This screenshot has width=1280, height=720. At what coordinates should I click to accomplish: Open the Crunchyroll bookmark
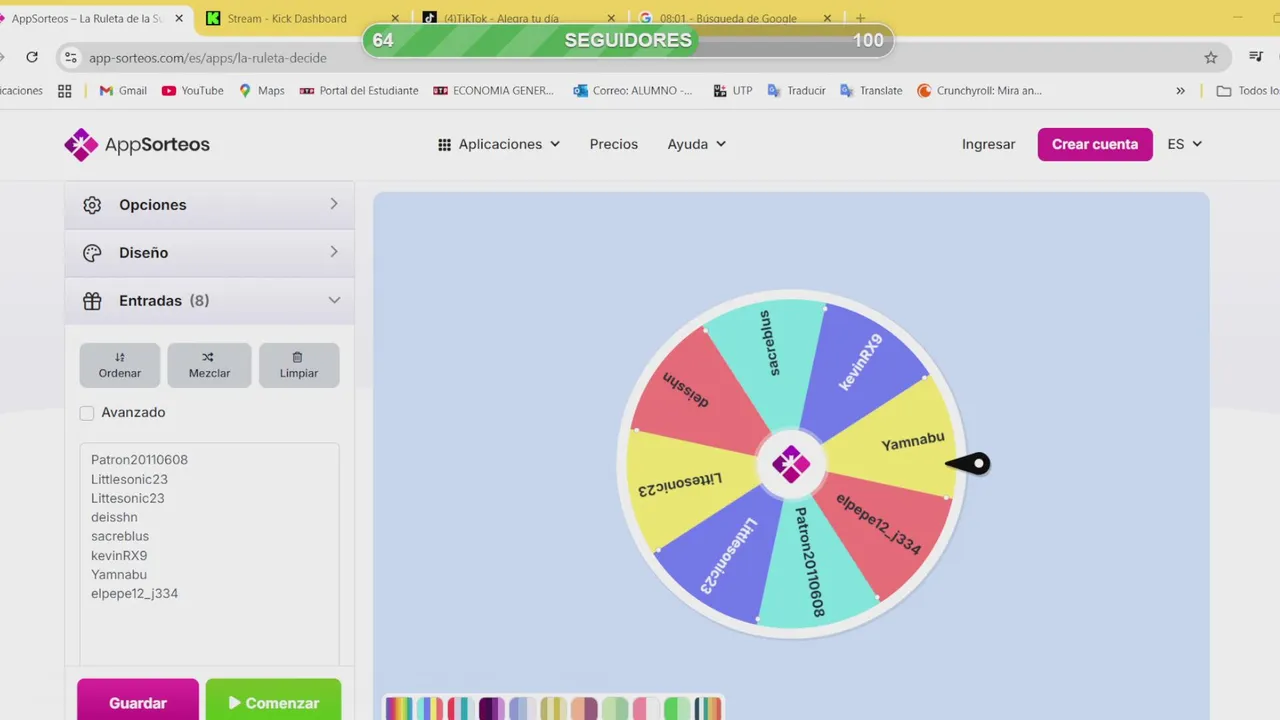tap(979, 90)
